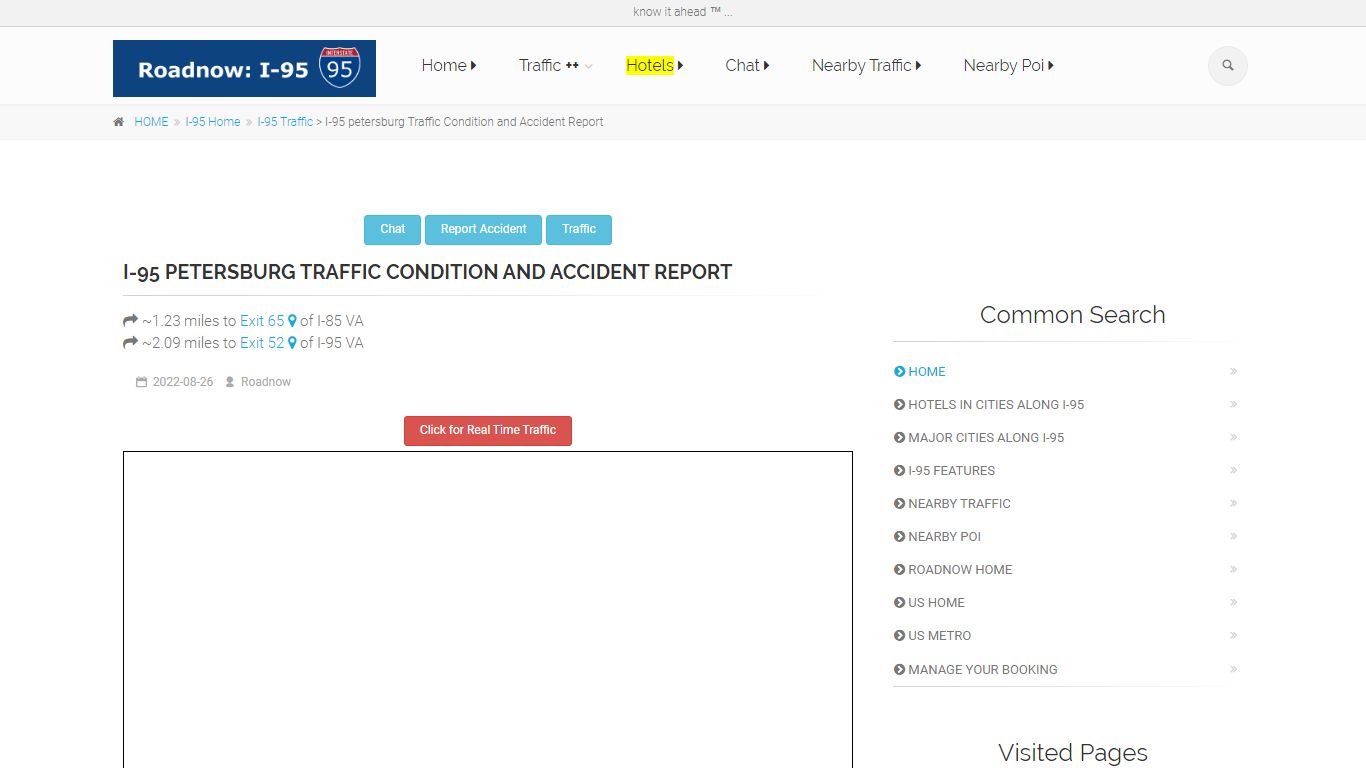
Task: Open I-95 Features sidebar link
Action: click(x=951, y=471)
